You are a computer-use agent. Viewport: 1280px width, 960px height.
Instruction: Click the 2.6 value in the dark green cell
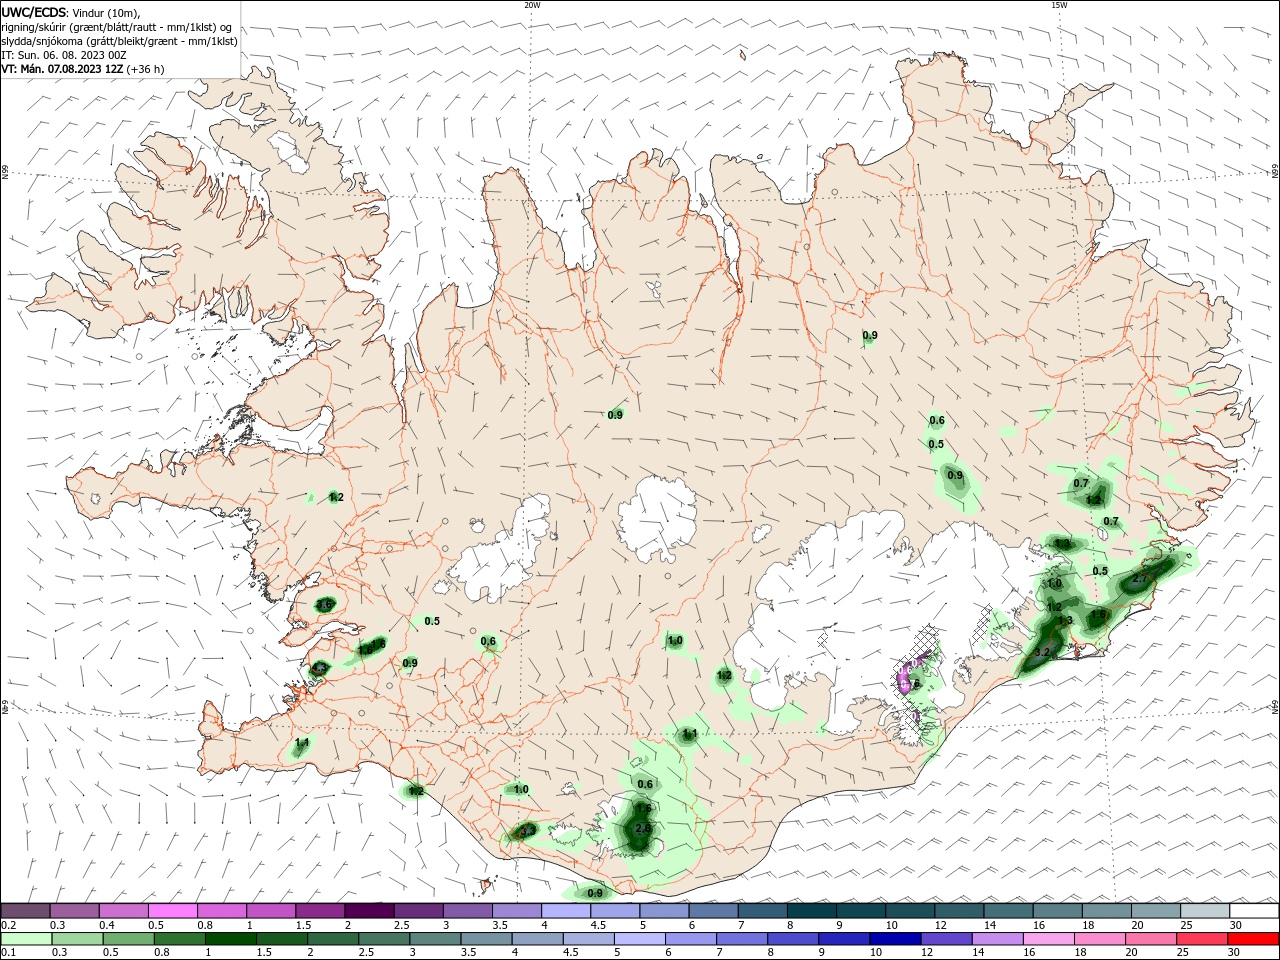coord(643,829)
